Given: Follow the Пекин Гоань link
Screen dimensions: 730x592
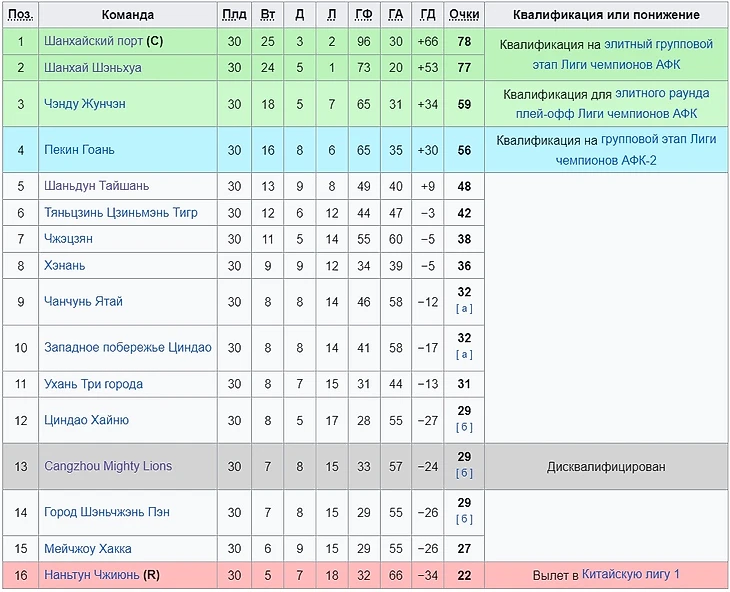Looking at the screenshot, I should tap(79, 150).
